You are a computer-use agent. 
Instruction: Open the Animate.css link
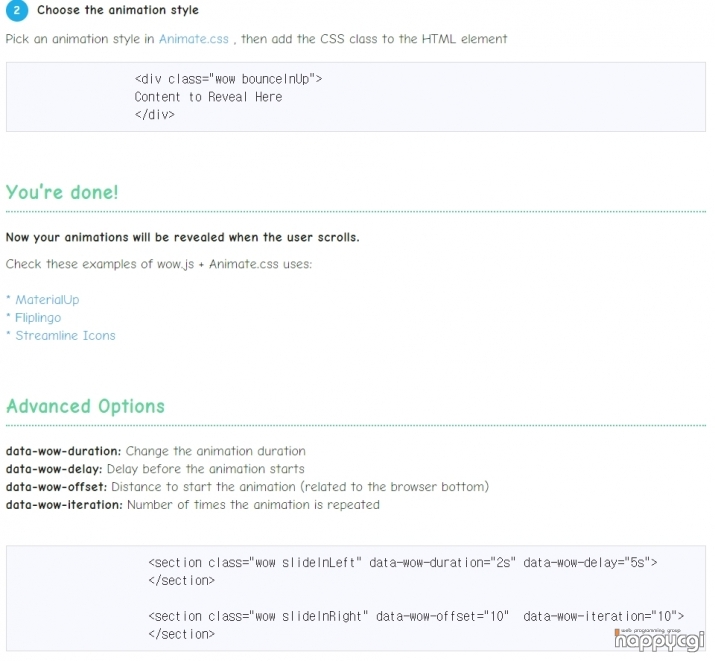[x=194, y=39]
